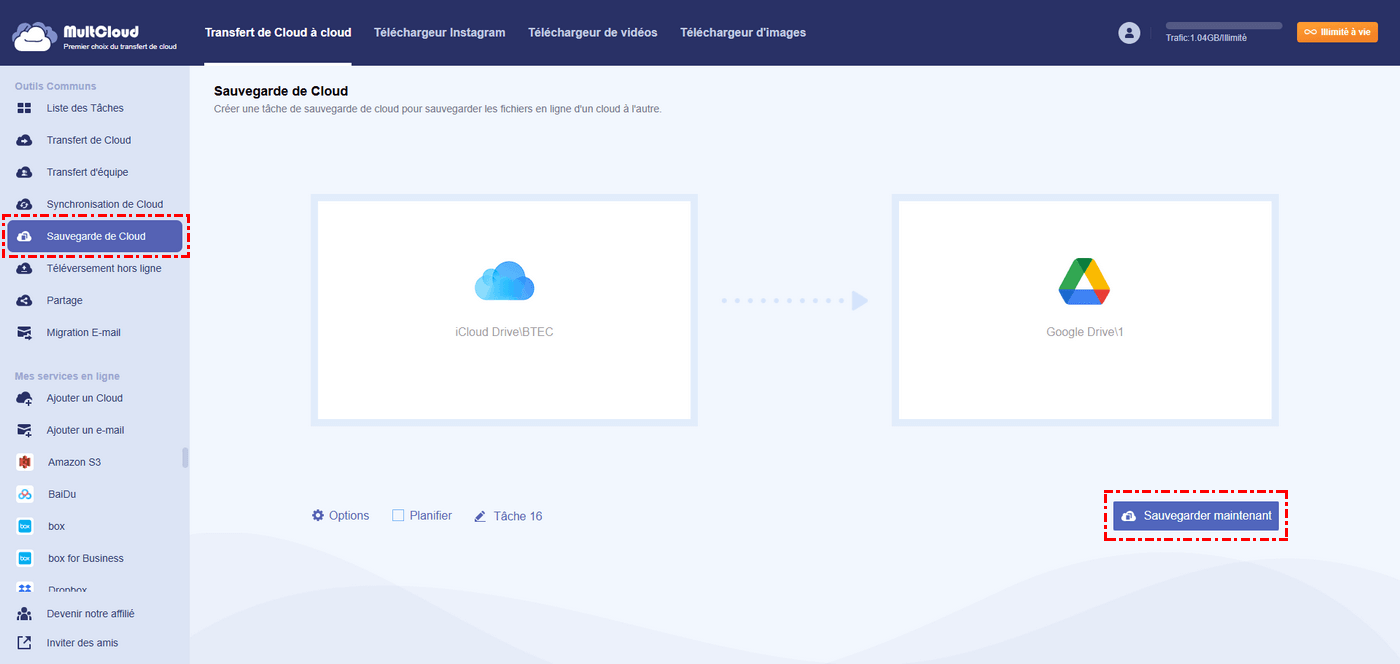Rename task via Tâche 16 label
Screen dimensions: 1400x664
pos(518,516)
